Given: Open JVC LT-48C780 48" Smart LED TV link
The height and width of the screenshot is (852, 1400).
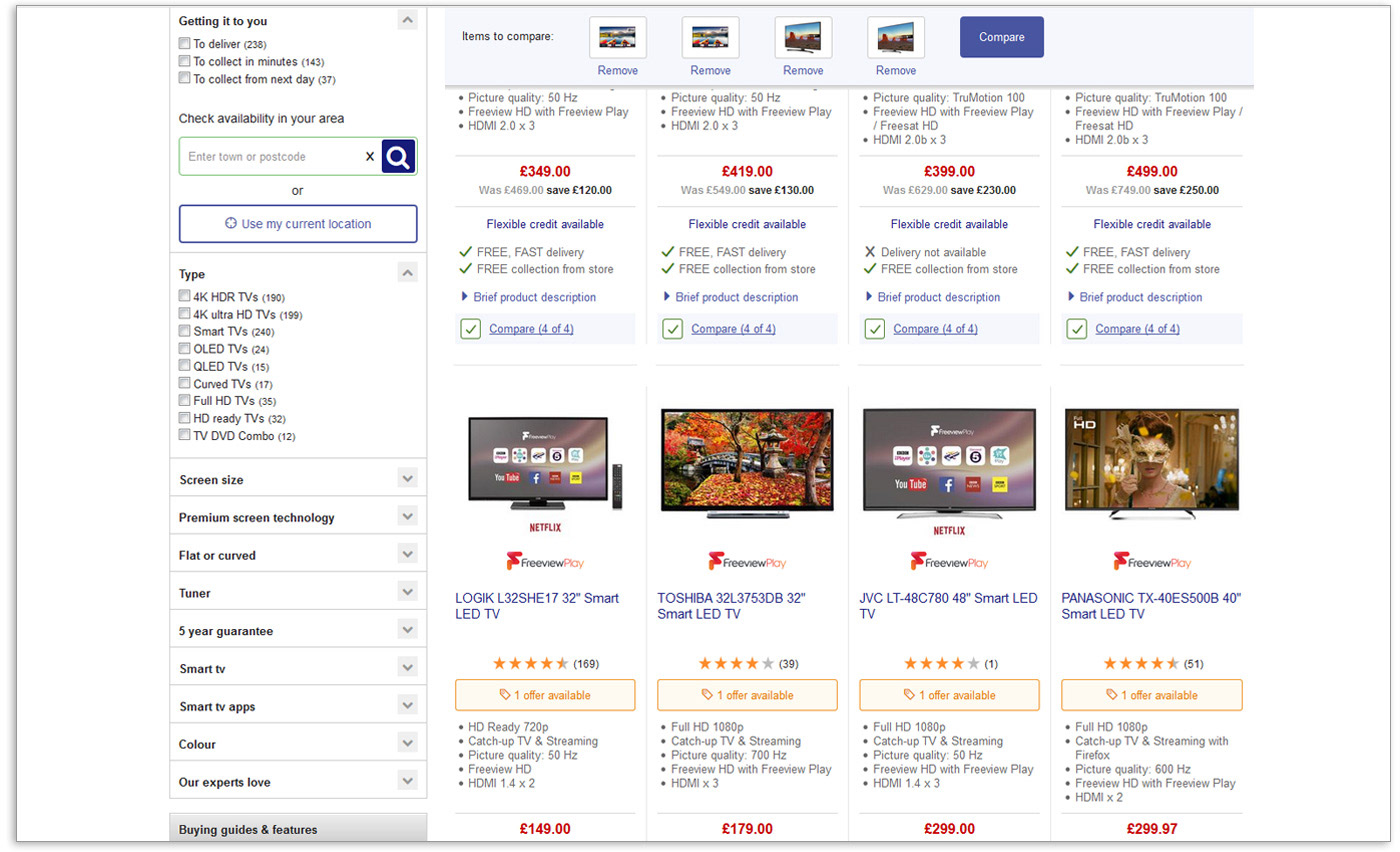Looking at the screenshot, I should [949, 606].
